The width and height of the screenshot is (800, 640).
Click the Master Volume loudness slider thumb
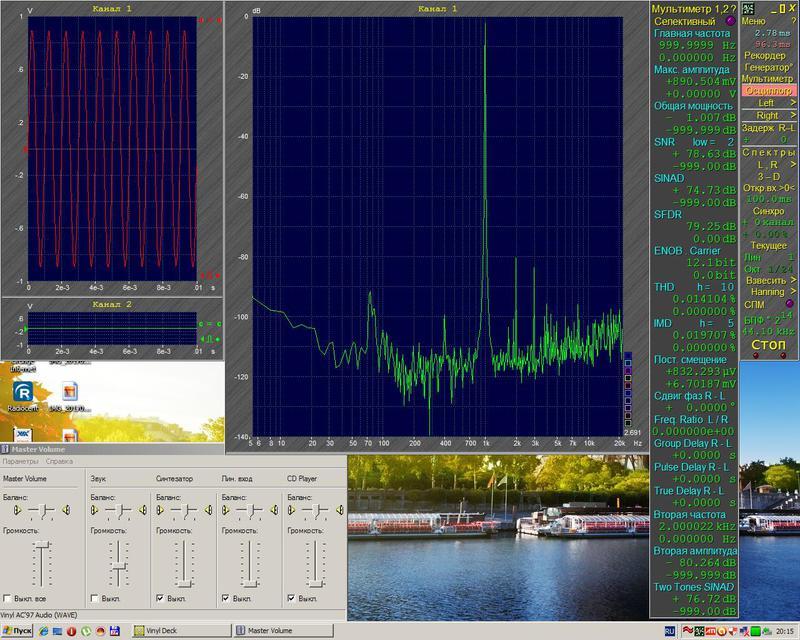coord(41,545)
